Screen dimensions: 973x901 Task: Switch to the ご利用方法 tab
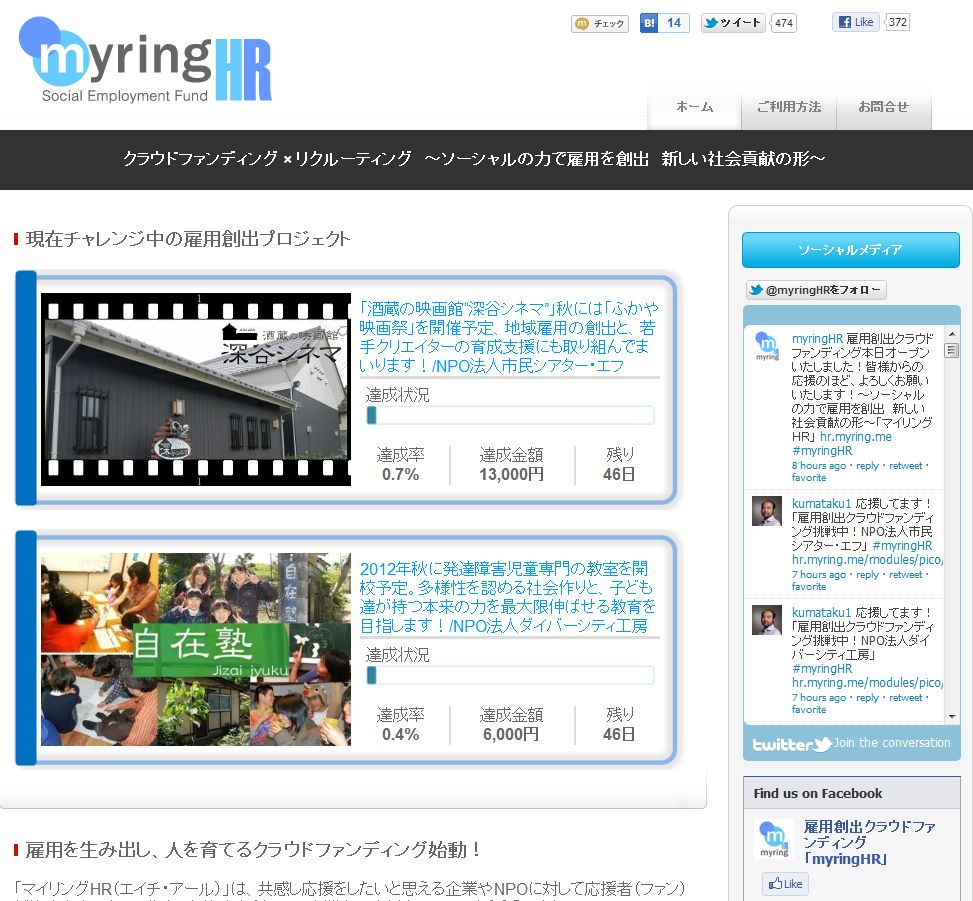[x=788, y=107]
